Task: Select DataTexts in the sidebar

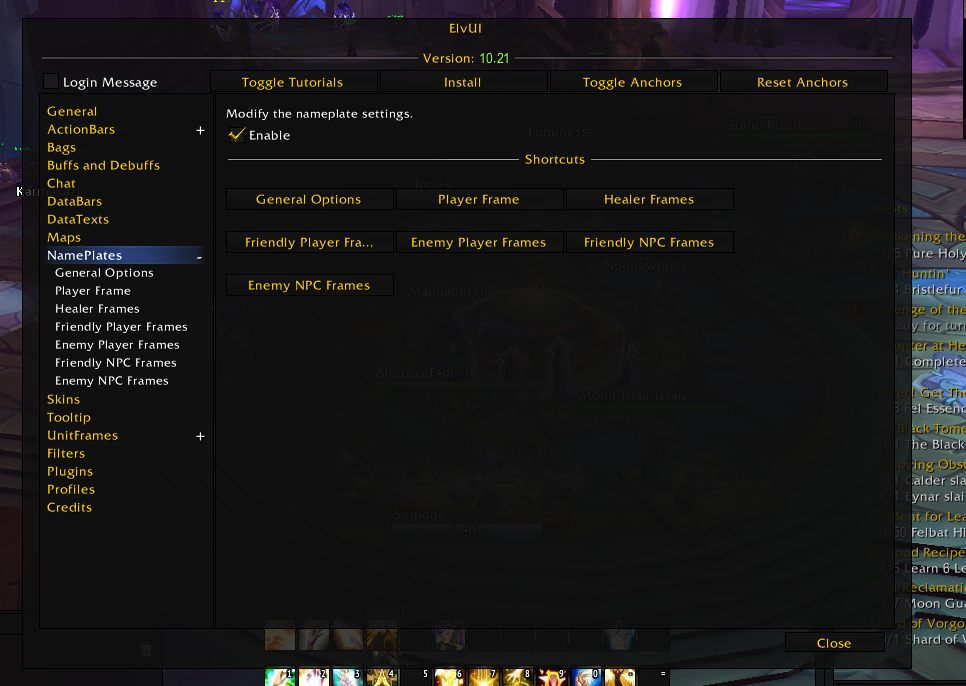Action: pyautogui.click(x=78, y=219)
